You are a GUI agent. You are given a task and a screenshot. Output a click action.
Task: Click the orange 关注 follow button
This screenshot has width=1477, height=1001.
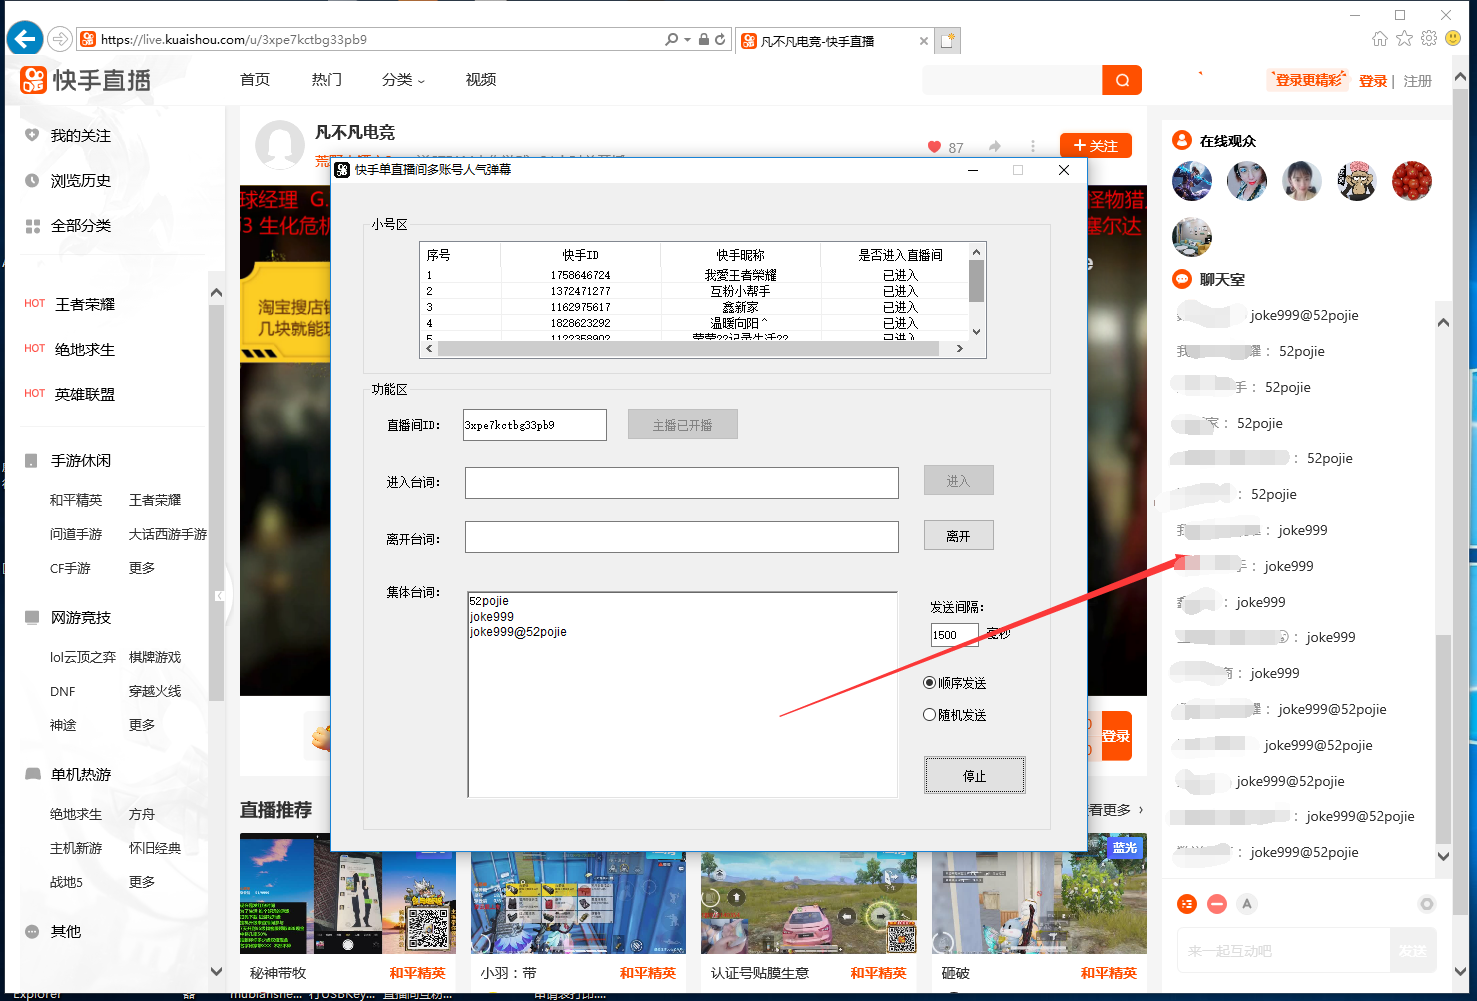tap(1096, 146)
